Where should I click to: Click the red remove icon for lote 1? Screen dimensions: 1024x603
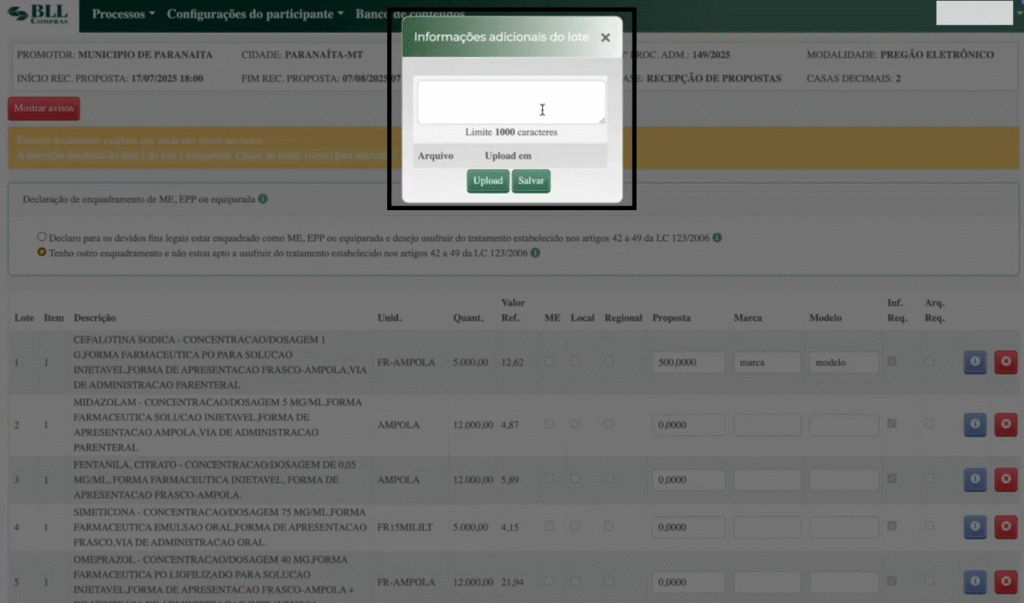coord(1005,362)
